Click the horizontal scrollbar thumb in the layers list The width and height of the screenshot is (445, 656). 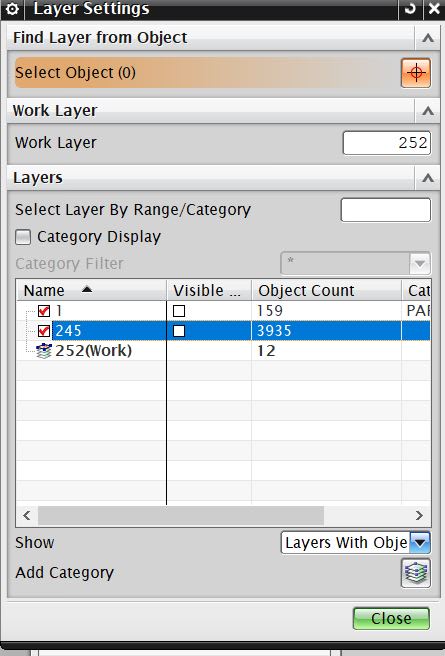click(181, 515)
